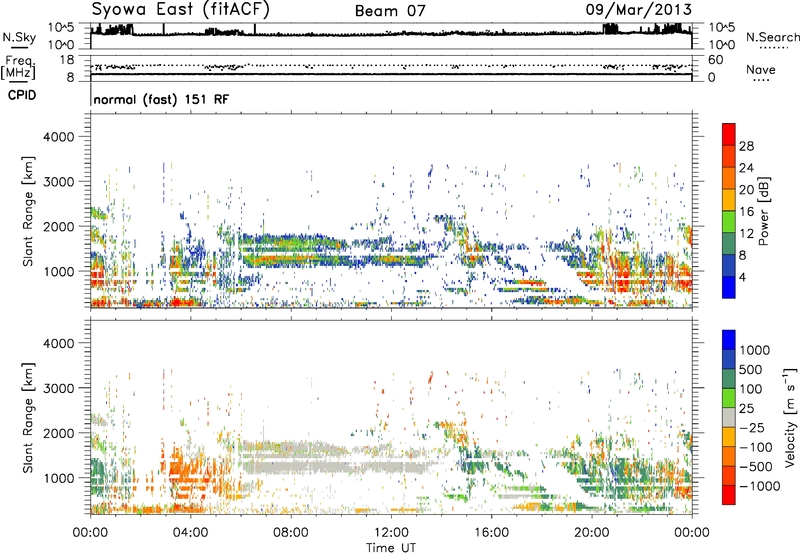Click the 'CPID' label
This screenshot has width=800, height=554.
[22, 95]
